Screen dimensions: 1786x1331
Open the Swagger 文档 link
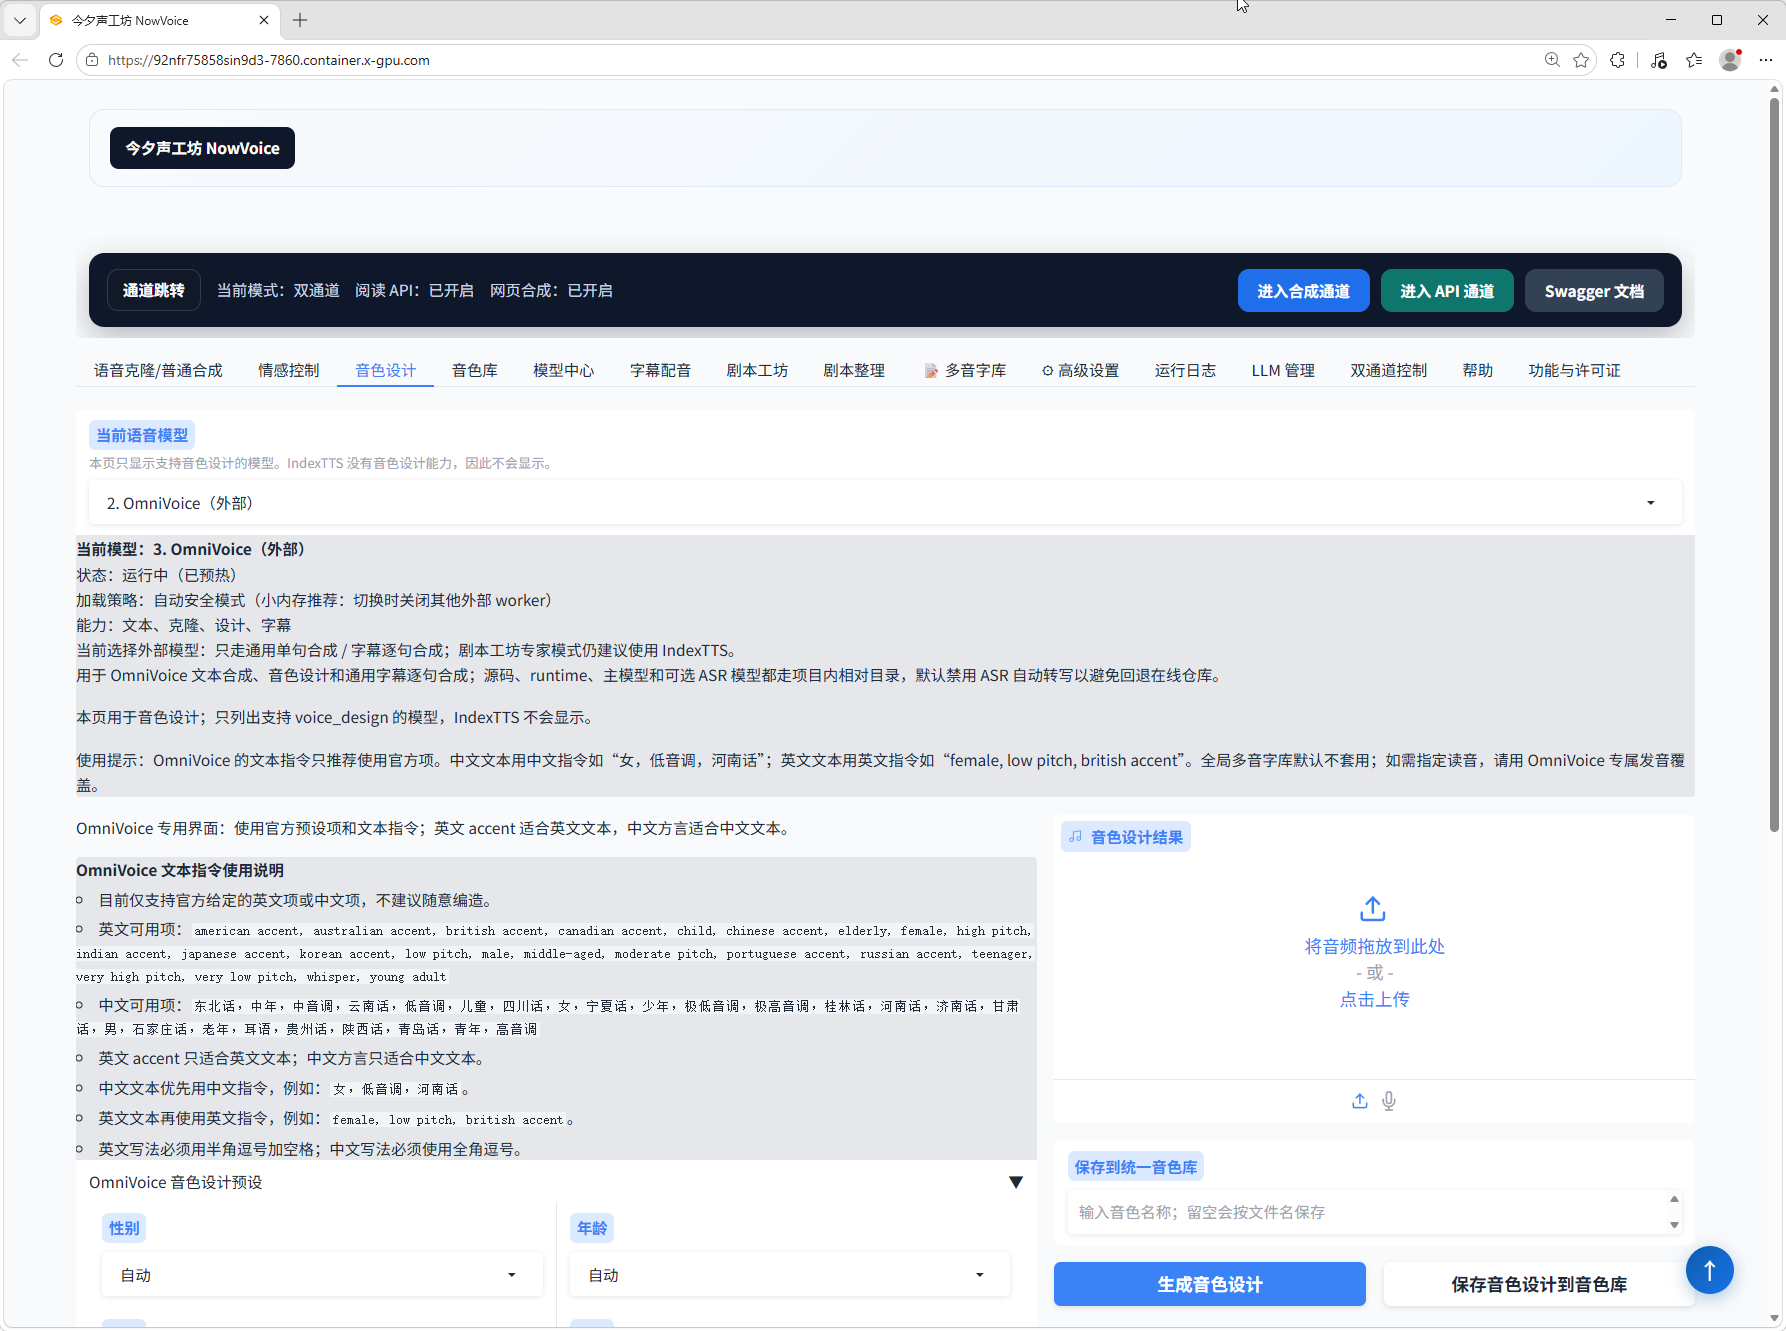pos(1594,291)
